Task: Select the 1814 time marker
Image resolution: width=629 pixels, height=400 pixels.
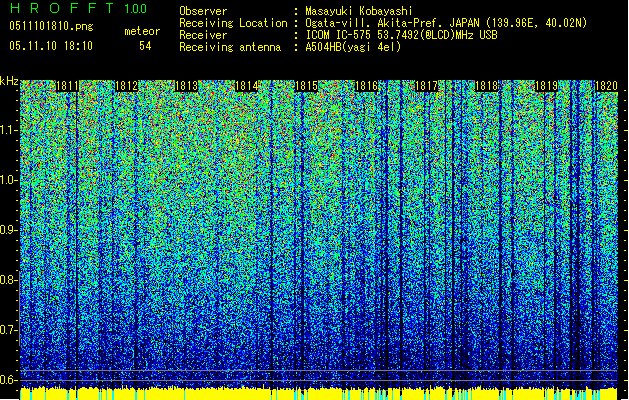Action: (247, 86)
